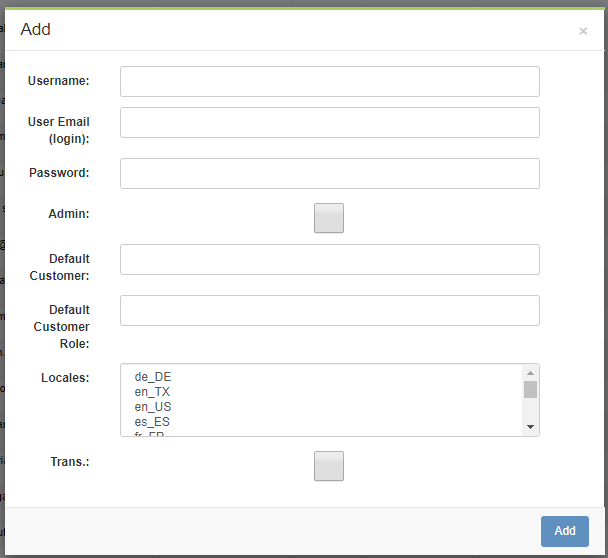
Task: Click the 'Username:' label text
Action: (59, 81)
